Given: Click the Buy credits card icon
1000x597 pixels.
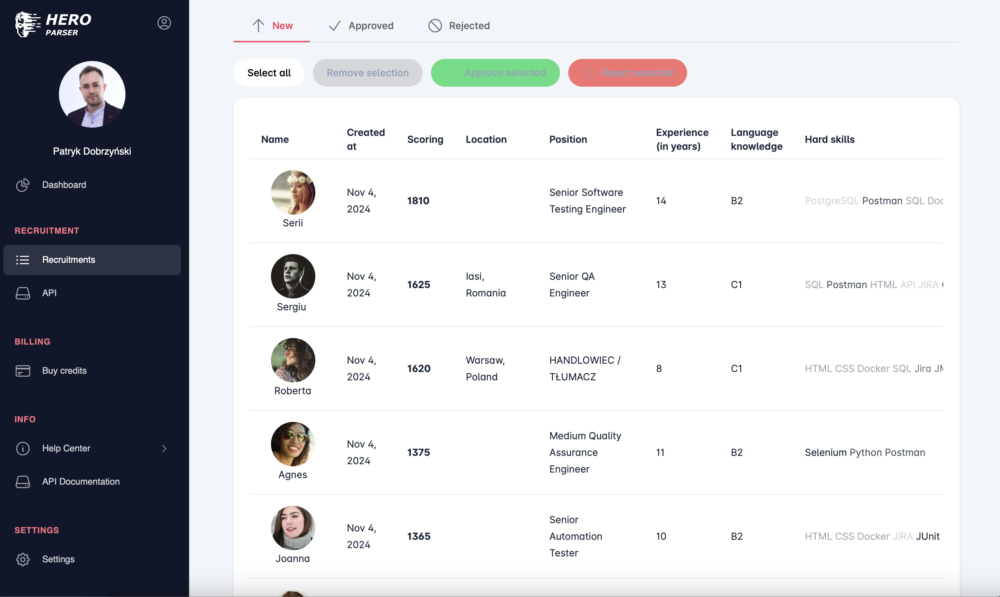Looking at the screenshot, I should point(23,371).
